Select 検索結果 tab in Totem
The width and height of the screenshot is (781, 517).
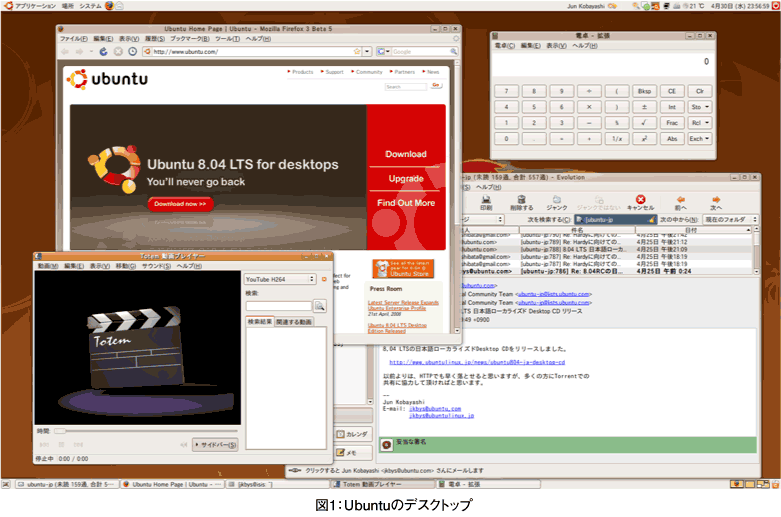260,322
